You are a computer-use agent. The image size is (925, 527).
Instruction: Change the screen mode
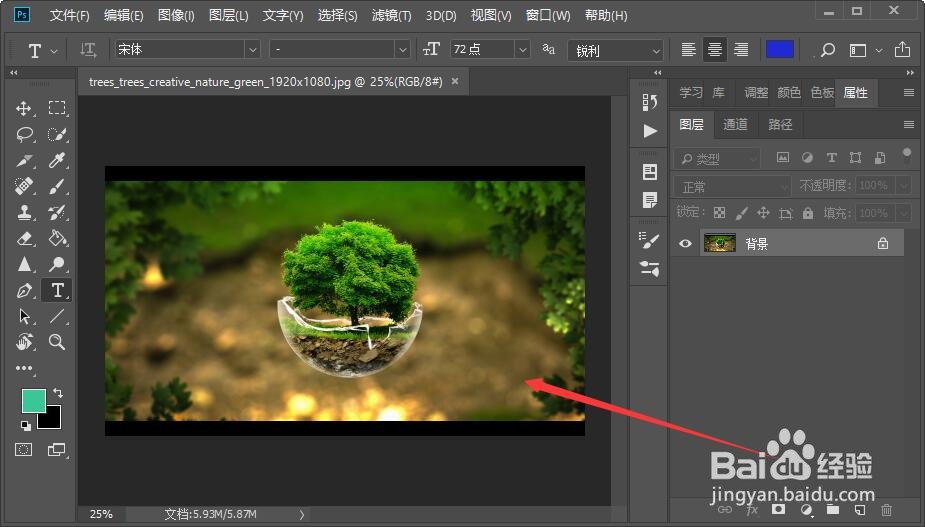click(x=57, y=450)
